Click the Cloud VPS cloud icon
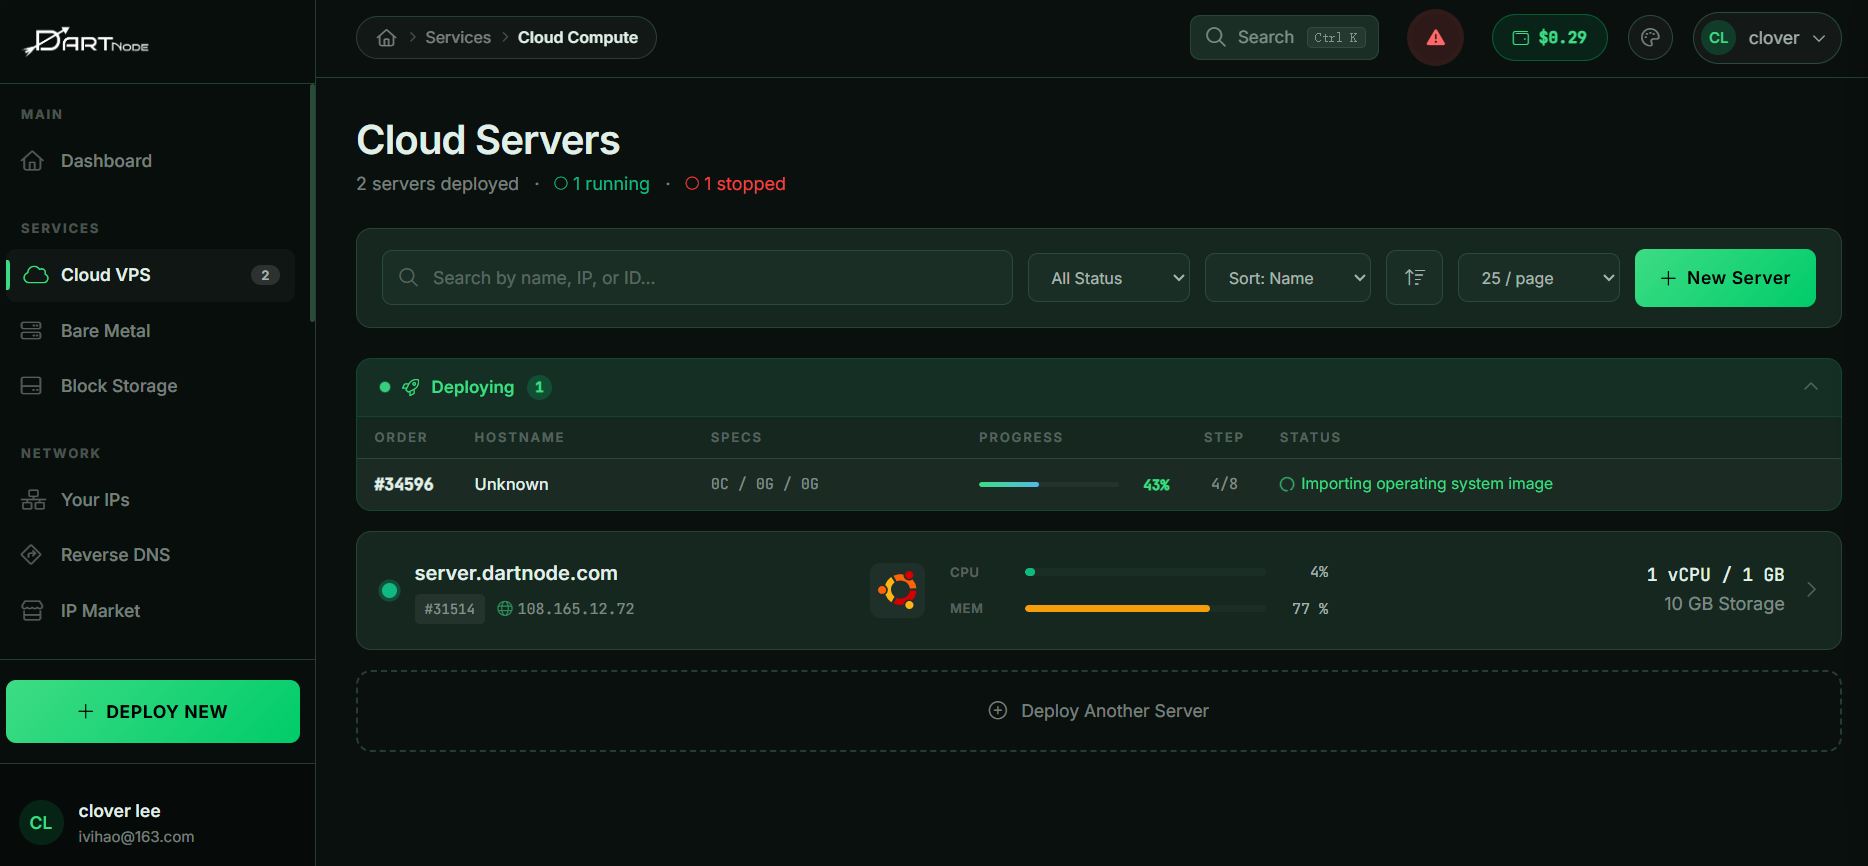The width and height of the screenshot is (1868, 866). click(x=36, y=275)
